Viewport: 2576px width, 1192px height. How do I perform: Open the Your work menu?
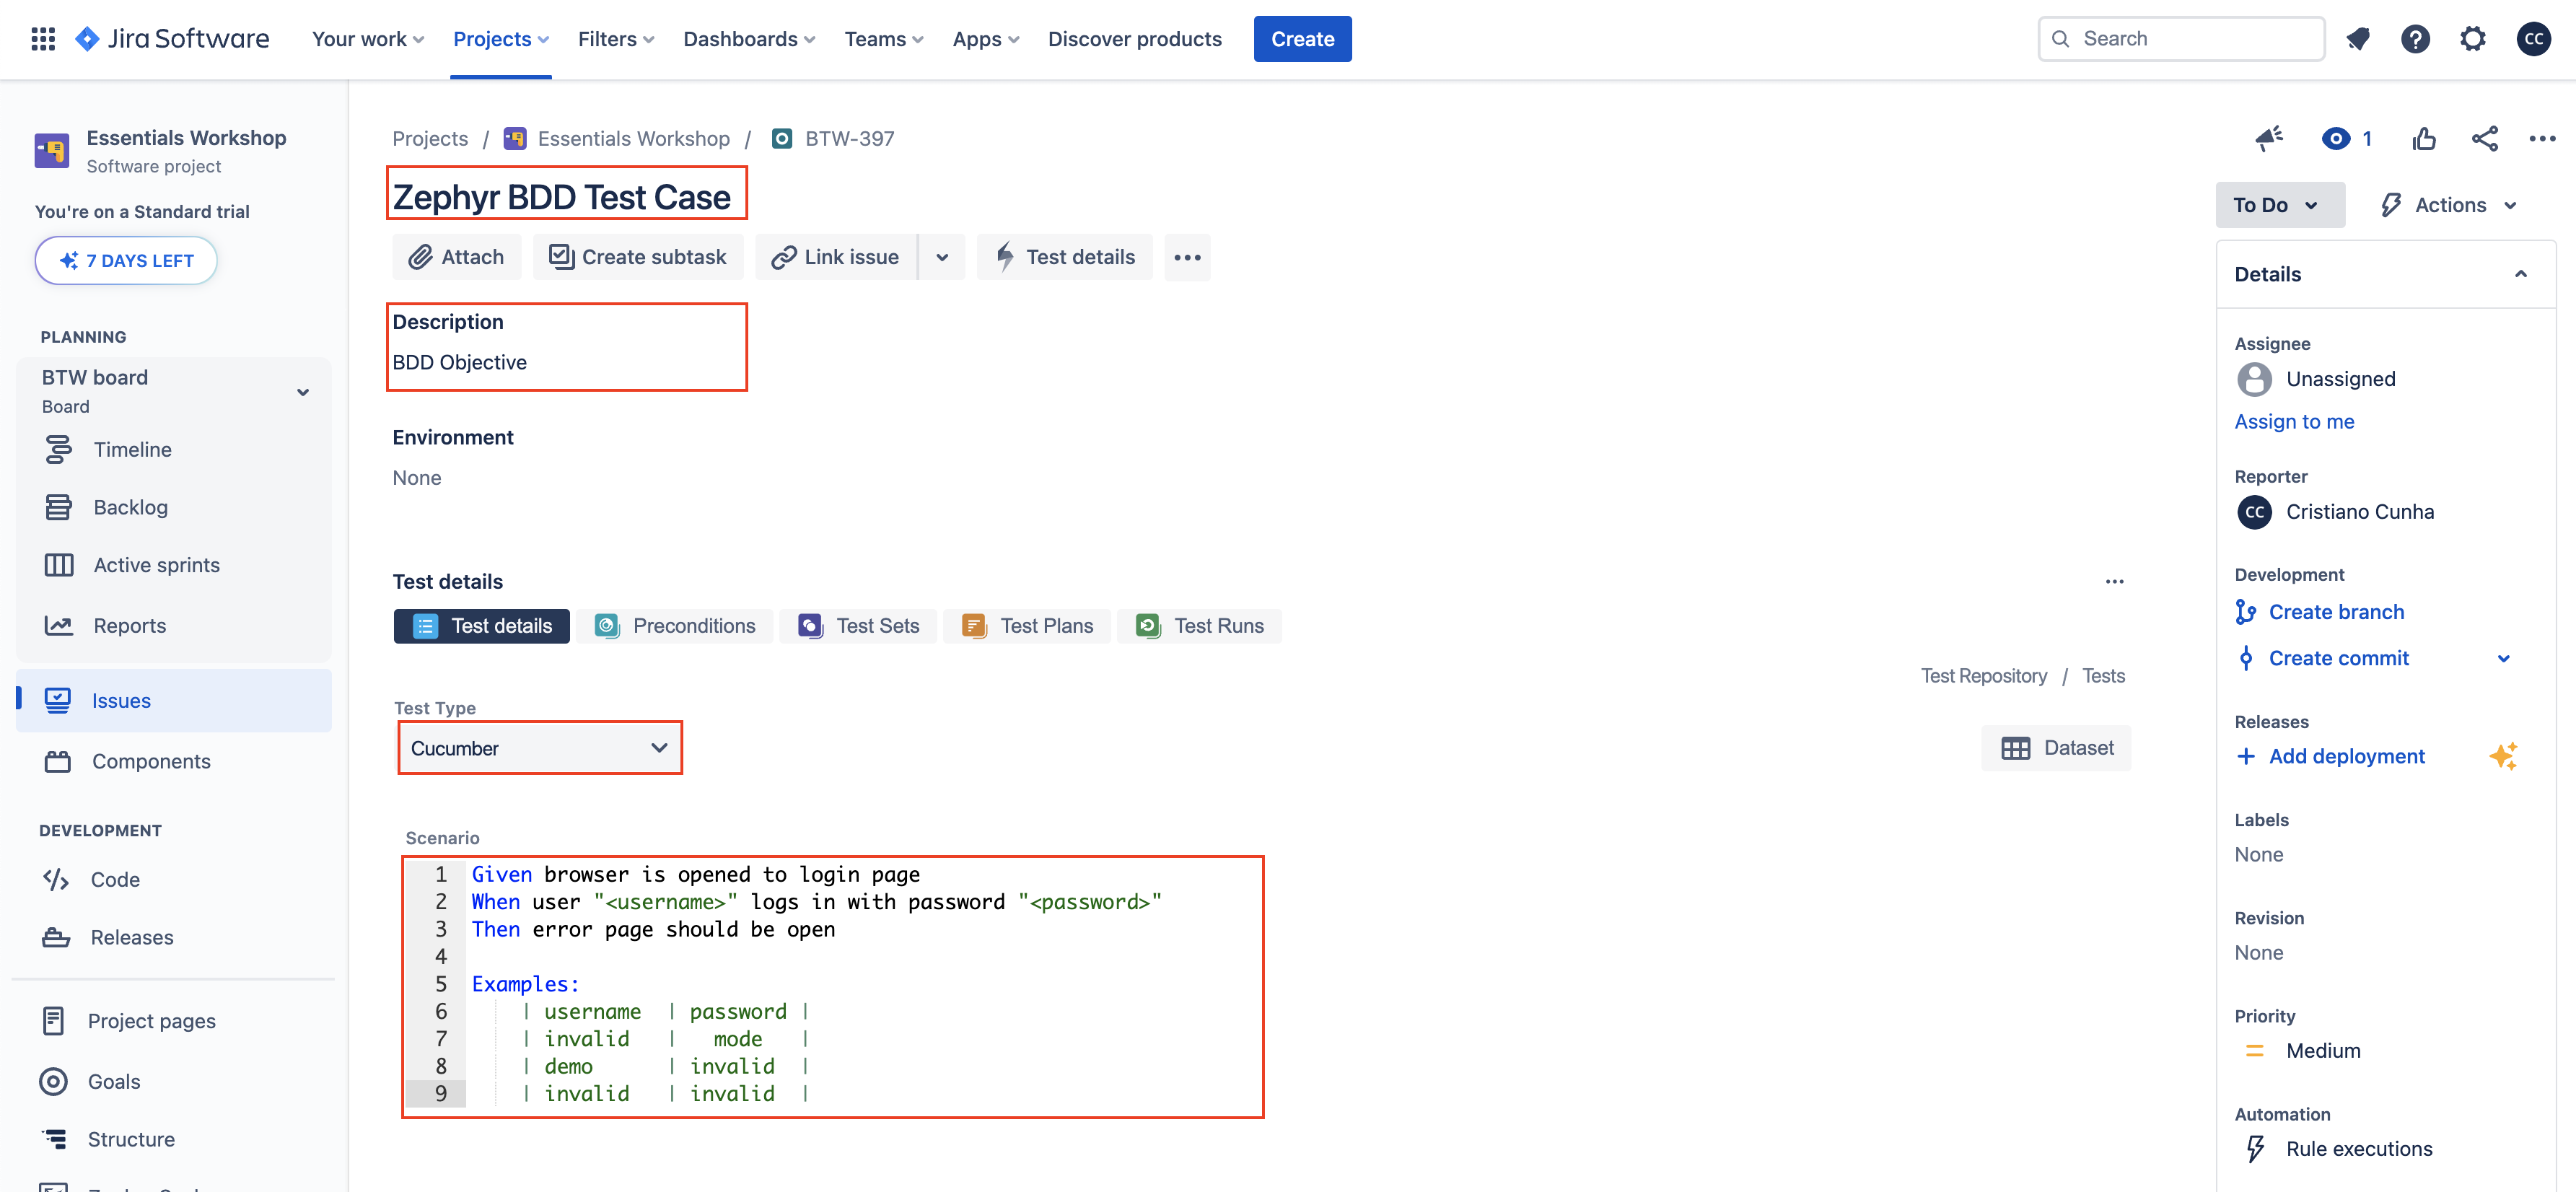pyautogui.click(x=368, y=39)
